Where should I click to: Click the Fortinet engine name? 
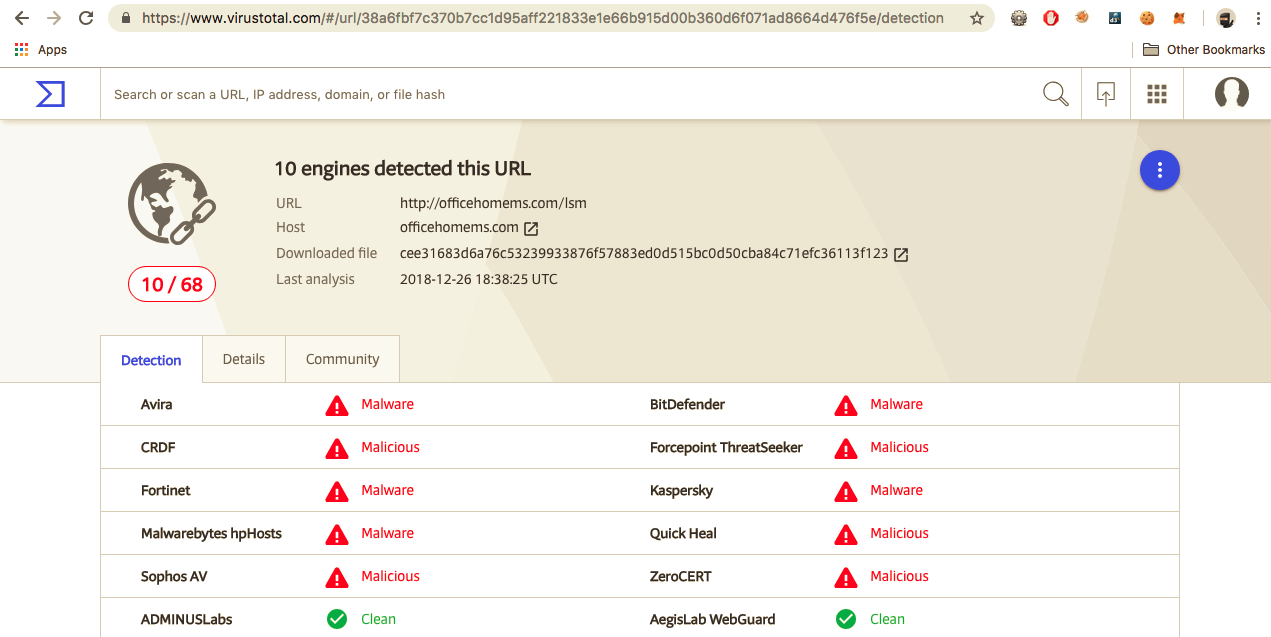pyautogui.click(x=166, y=491)
